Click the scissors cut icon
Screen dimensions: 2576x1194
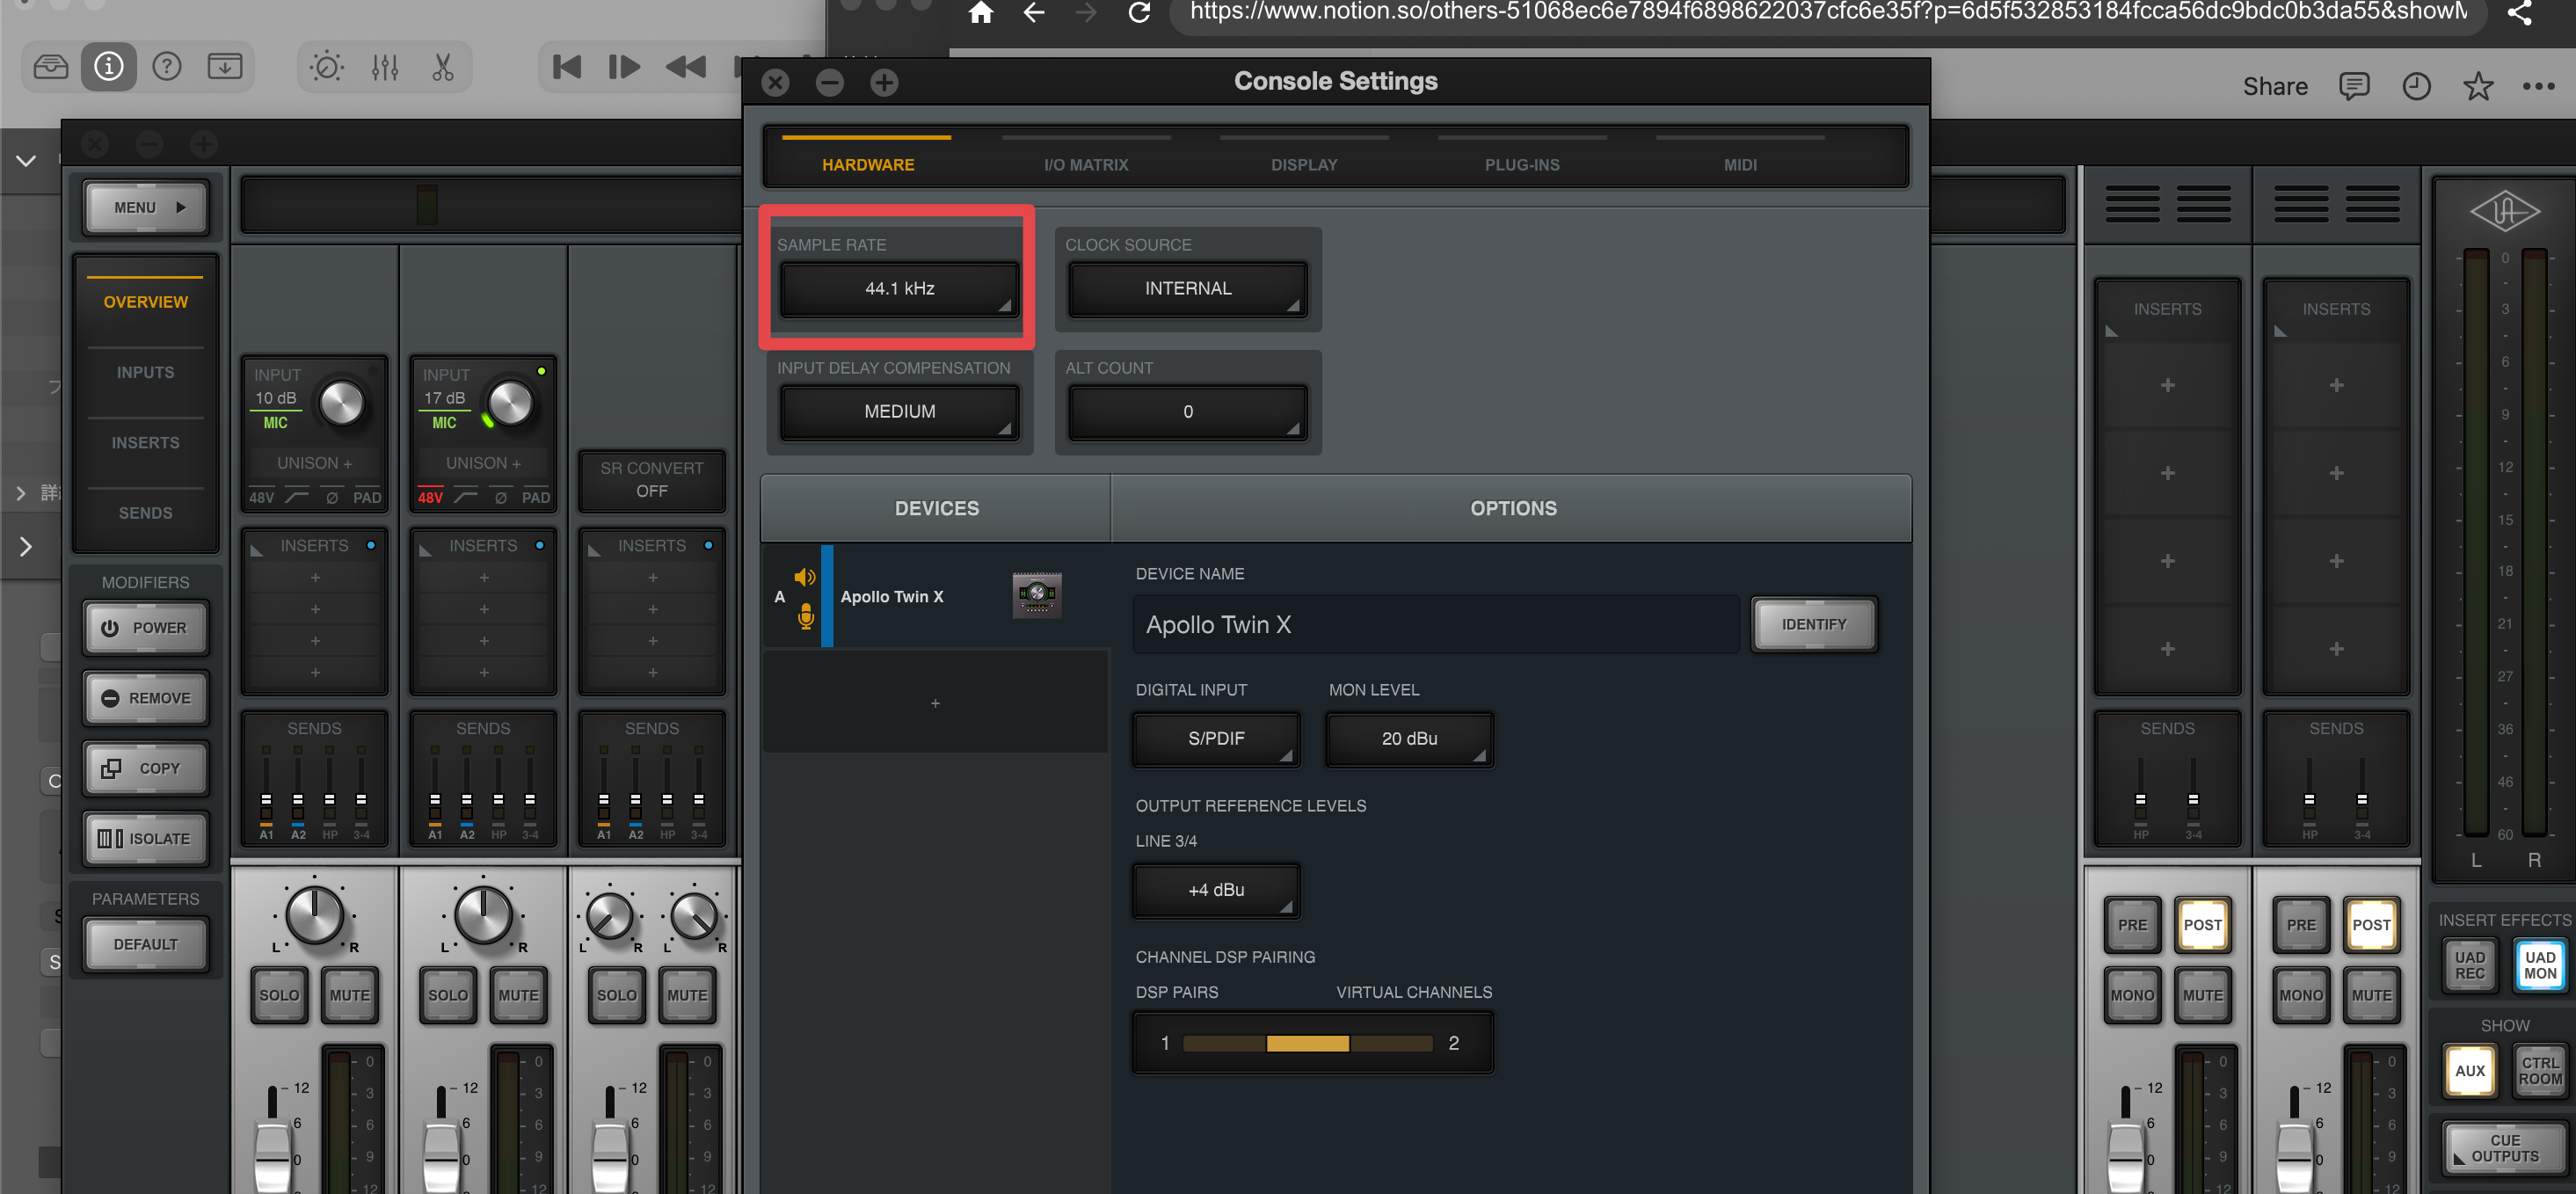(x=442, y=67)
